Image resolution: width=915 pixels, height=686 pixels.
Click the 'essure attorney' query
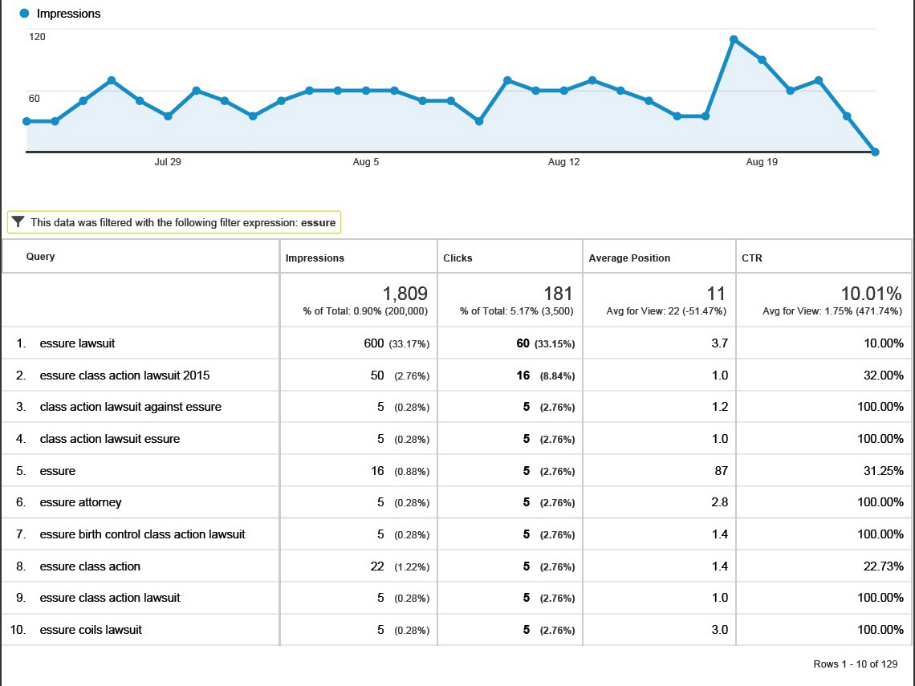tap(81, 502)
